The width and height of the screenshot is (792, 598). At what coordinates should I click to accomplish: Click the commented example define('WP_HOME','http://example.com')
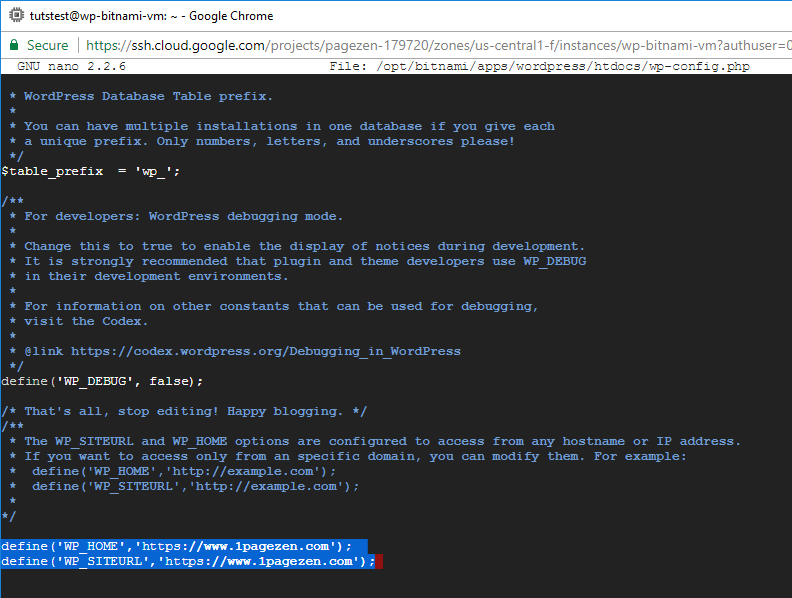[x=184, y=471]
